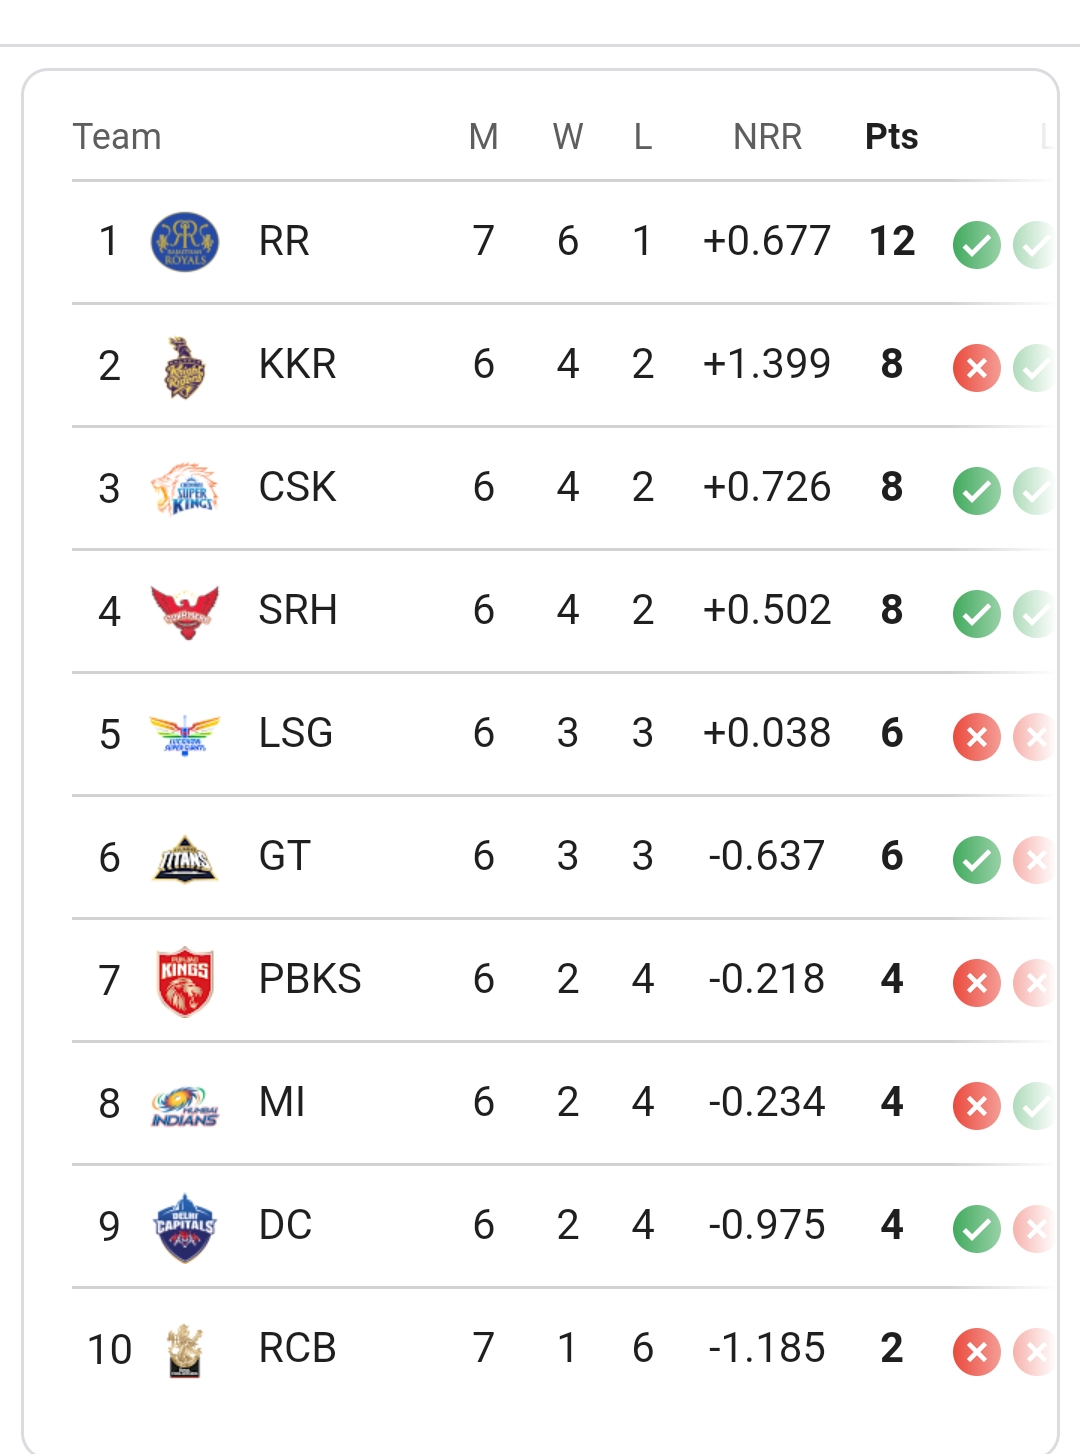
Task: Select RCB's points value 2
Action: tap(892, 1349)
